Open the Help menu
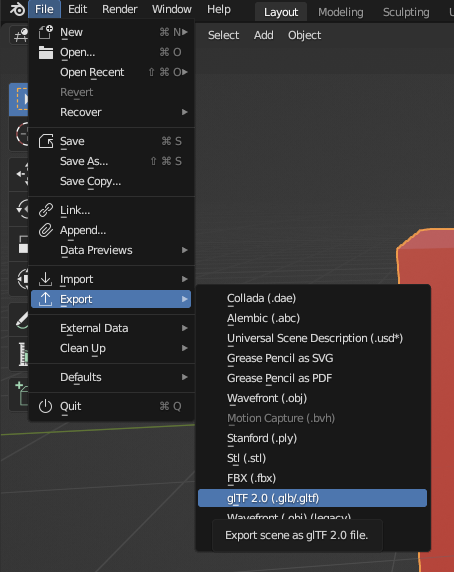 219,9
